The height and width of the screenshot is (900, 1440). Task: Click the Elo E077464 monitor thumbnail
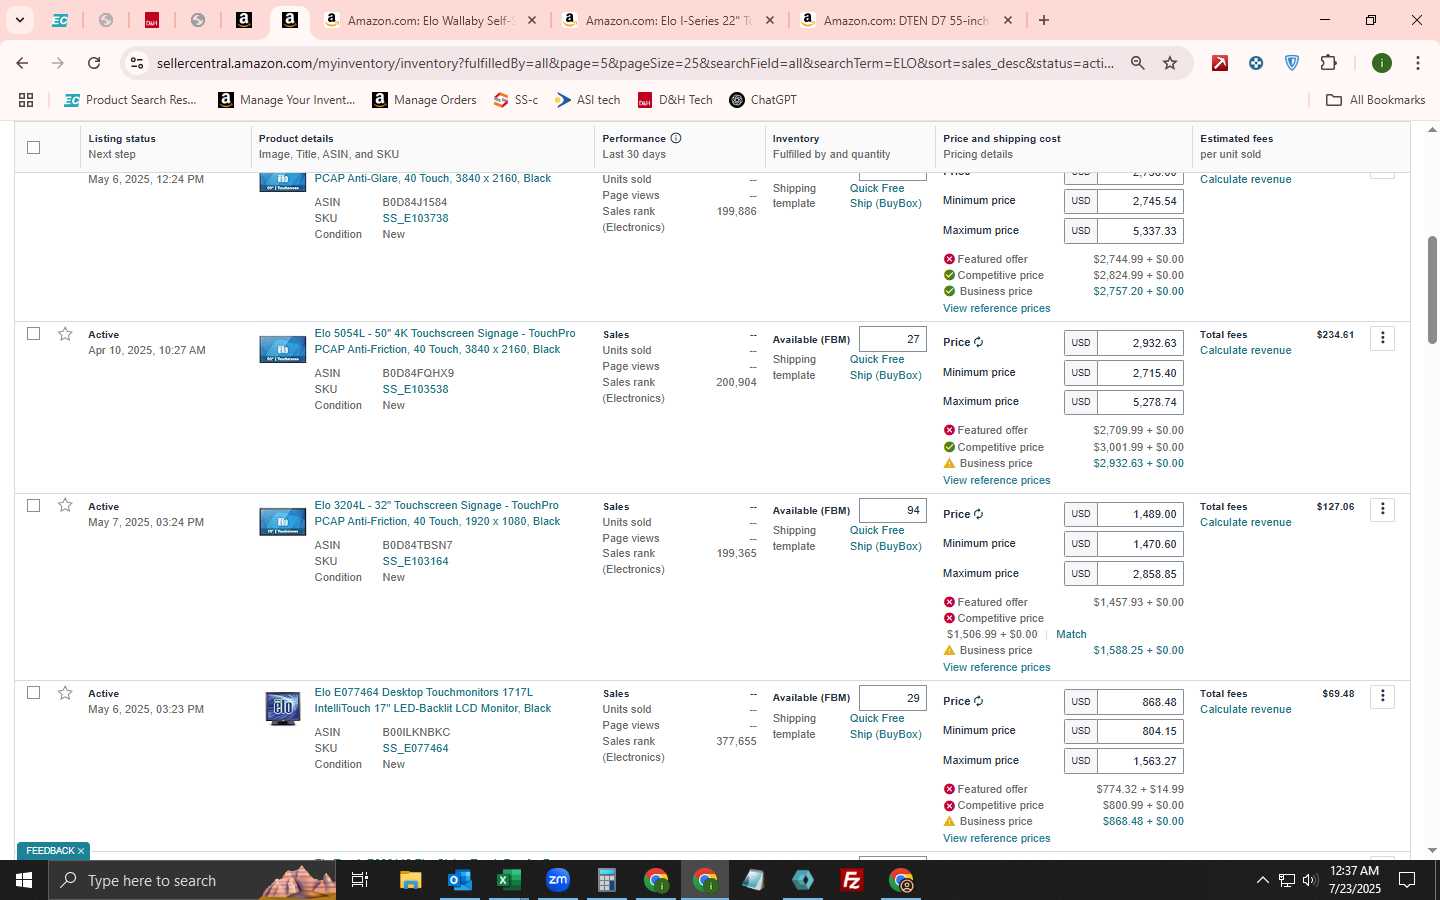tap(283, 707)
